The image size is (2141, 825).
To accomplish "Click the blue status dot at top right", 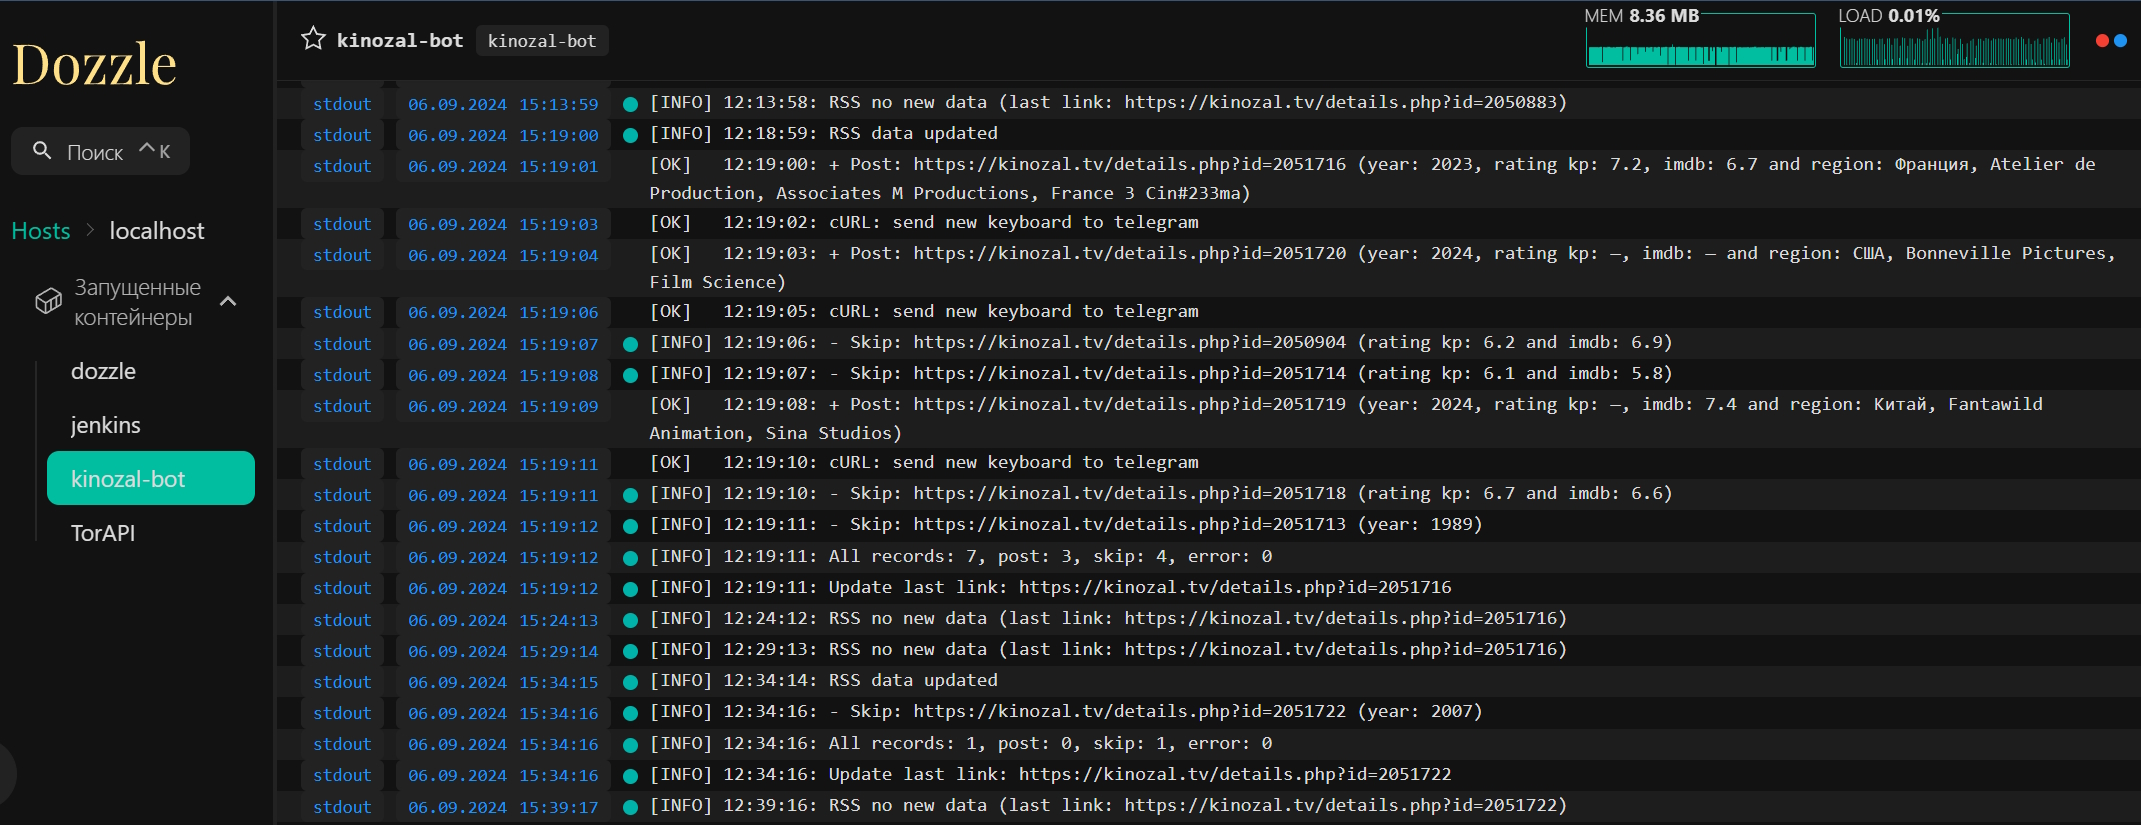I will pyautogui.click(x=2120, y=41).
